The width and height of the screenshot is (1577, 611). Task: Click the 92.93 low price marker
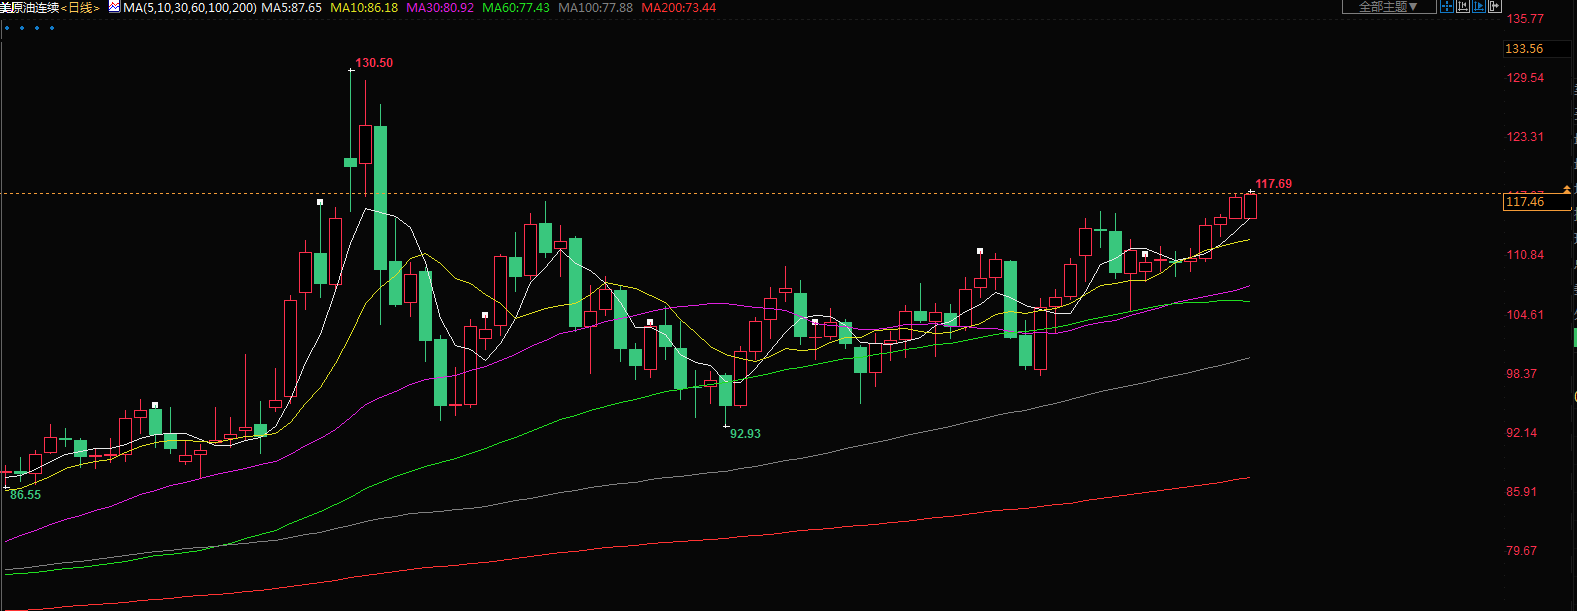coord(745,434)
